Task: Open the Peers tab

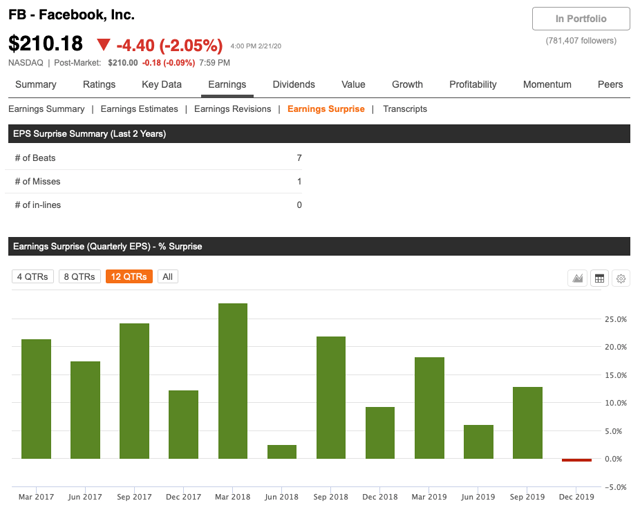Action: click(610, 85)
